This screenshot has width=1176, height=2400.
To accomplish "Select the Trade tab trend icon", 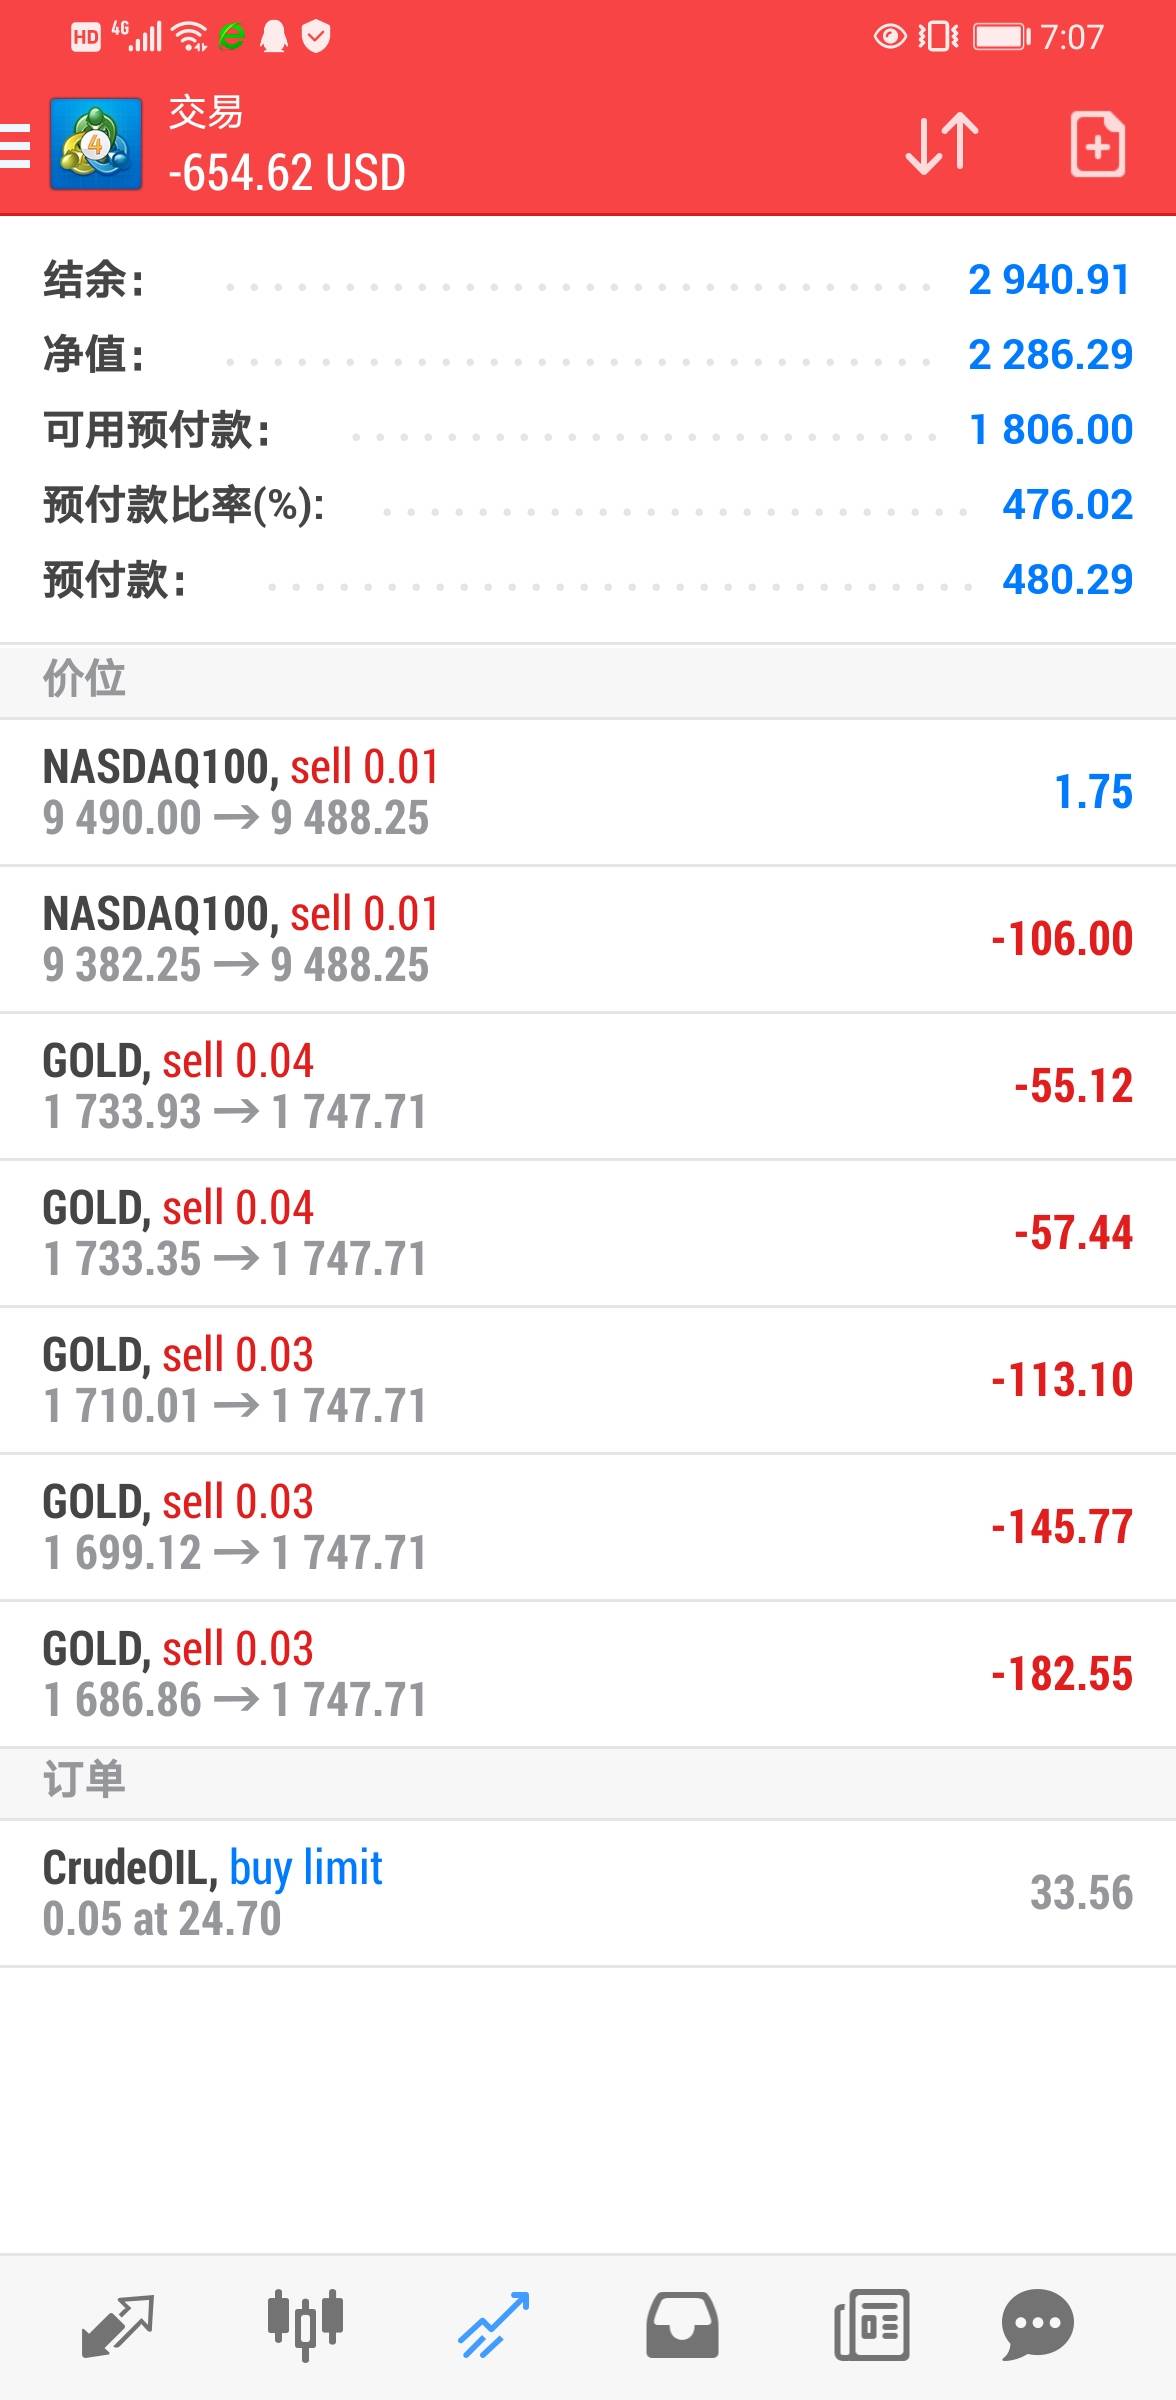I will (493, 2324).
